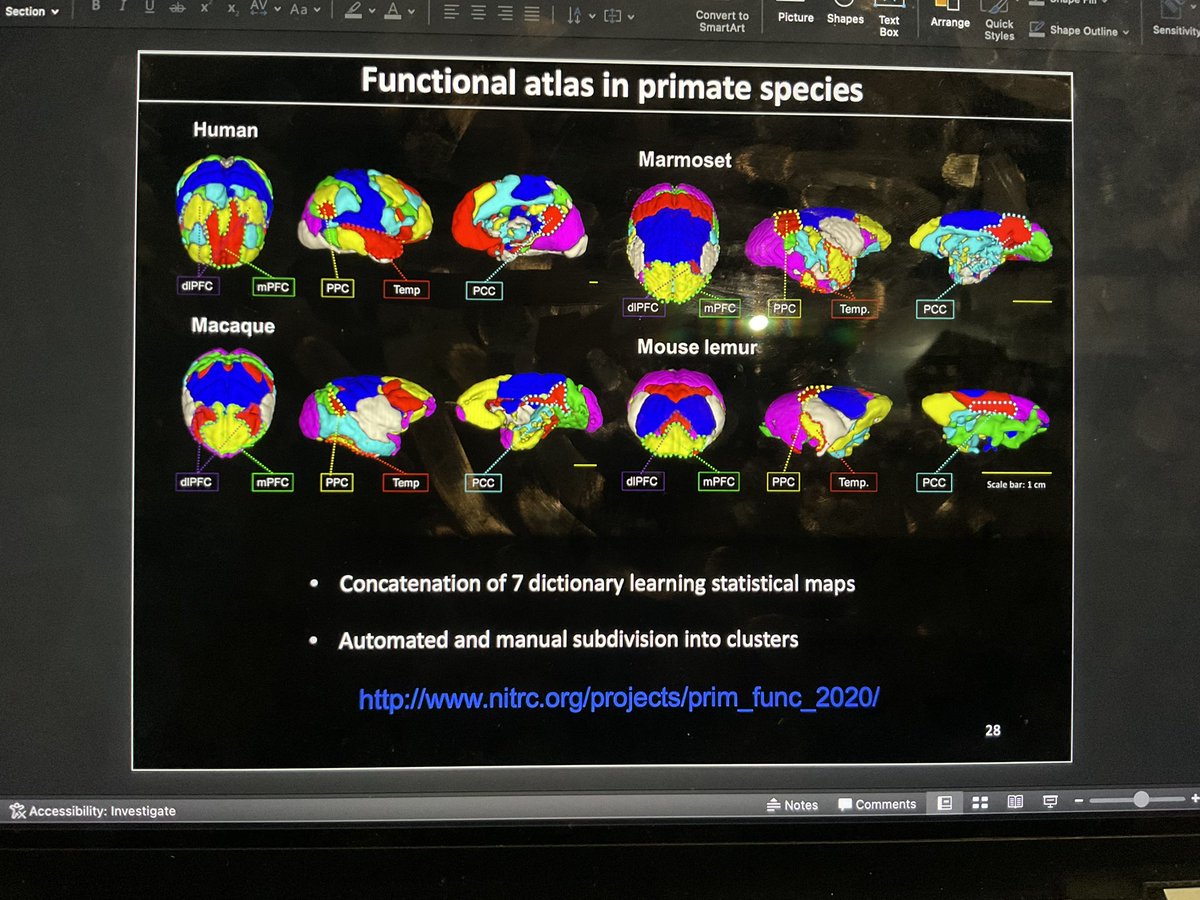
Task: Click the Human mPFC label box
Action: point(273,288)
